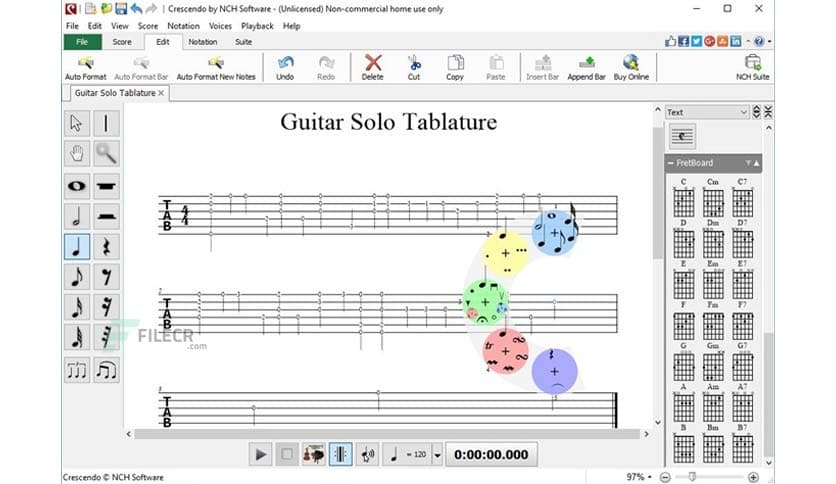Toggle the quarter note tool off
Image resolution: width=836 pixels, height=484 pixels.
click(x=76, y=247)
